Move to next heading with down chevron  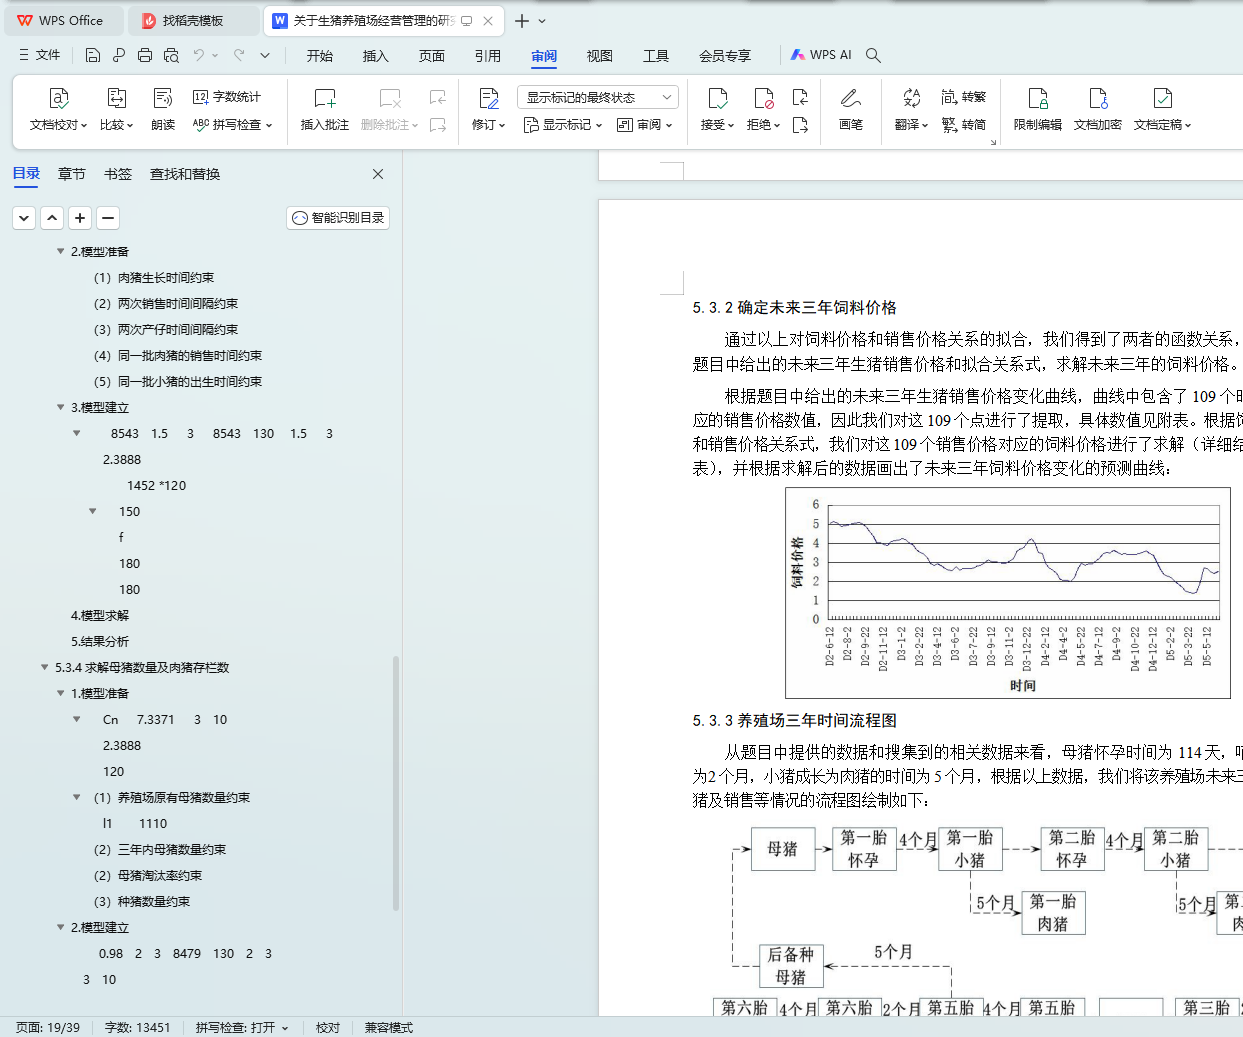click(x=24, y=217)
